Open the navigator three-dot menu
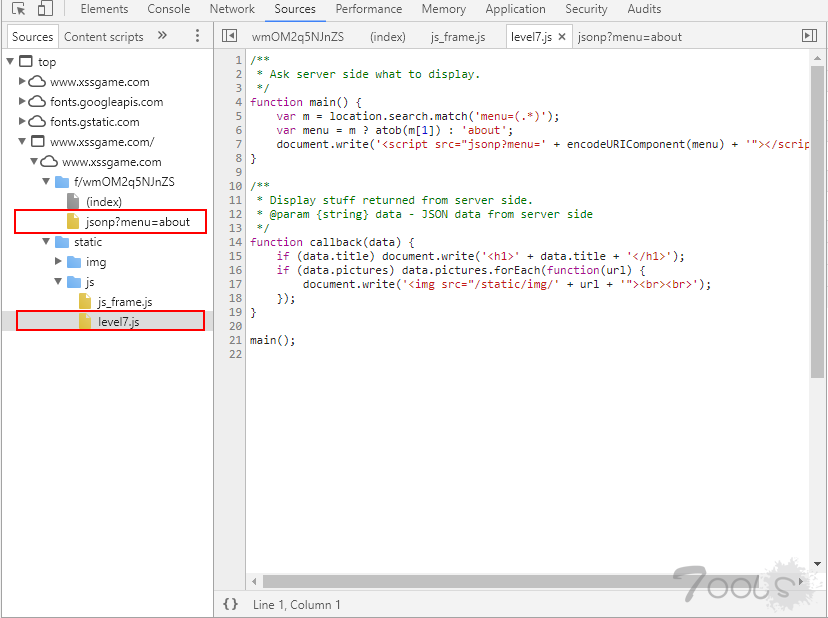The height and width of the screenshot is (618, 828). [197, 35]
